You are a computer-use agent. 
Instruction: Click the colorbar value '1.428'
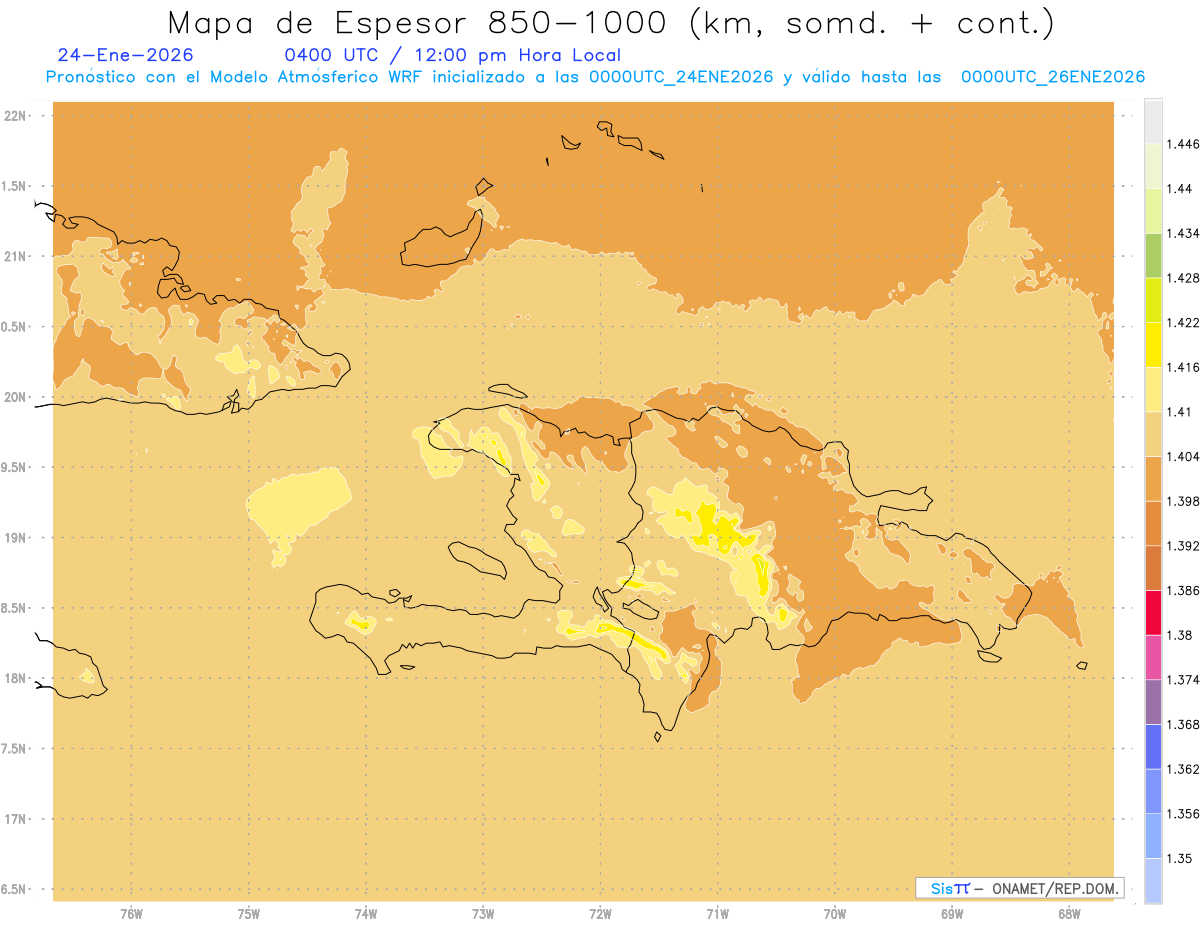pyautogui.click(x=1183, y=278)
